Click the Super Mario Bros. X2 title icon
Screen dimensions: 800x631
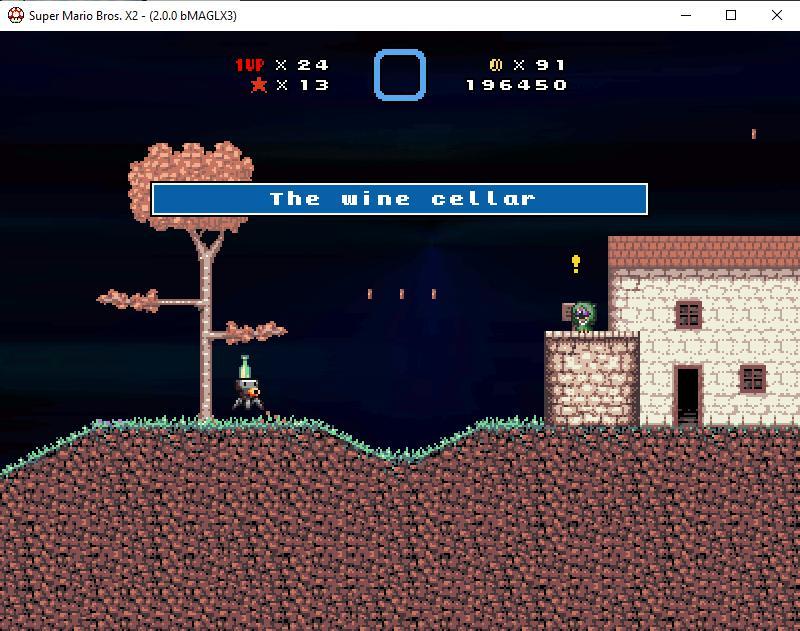15,15
